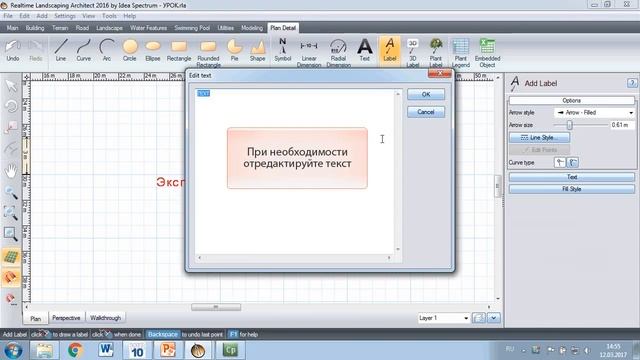
Task: Expand the Text section button
Action: [x=571, y=177]
